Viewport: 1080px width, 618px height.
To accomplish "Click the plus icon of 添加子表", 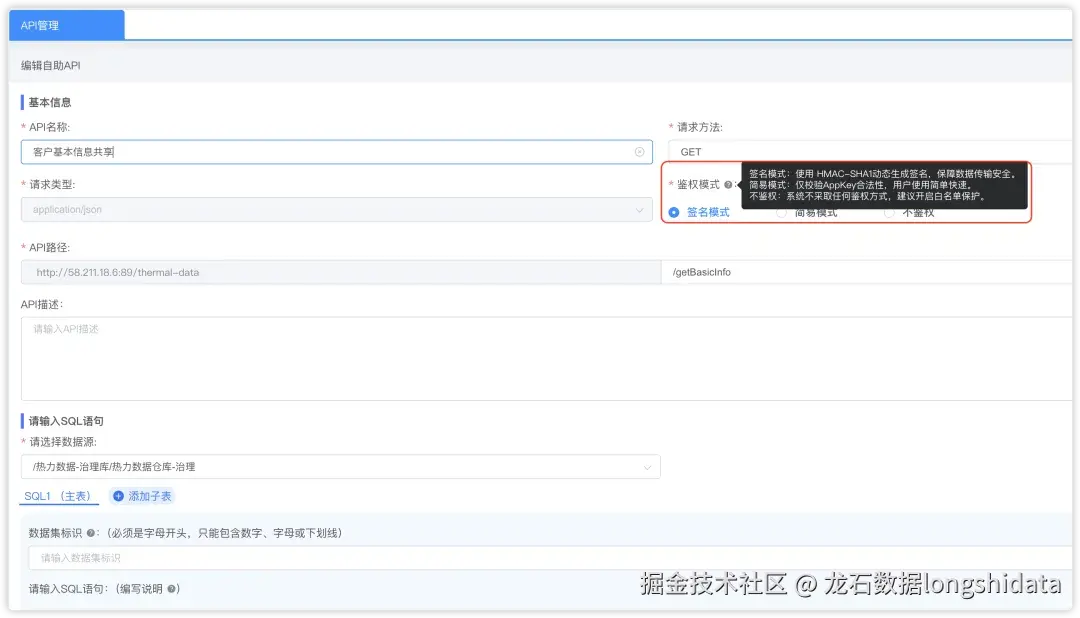I will (x=118, y=496).
